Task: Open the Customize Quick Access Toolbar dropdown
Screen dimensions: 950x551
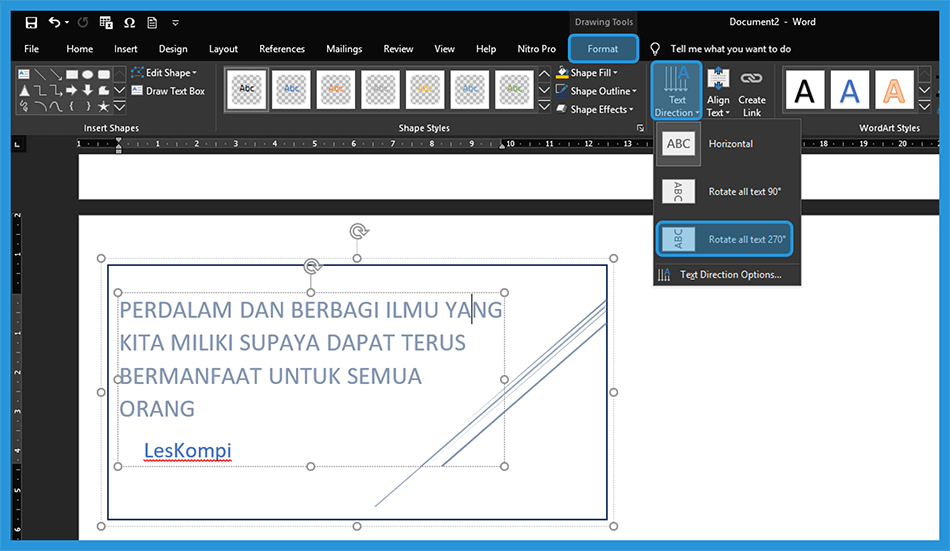Action: [175, 23]
